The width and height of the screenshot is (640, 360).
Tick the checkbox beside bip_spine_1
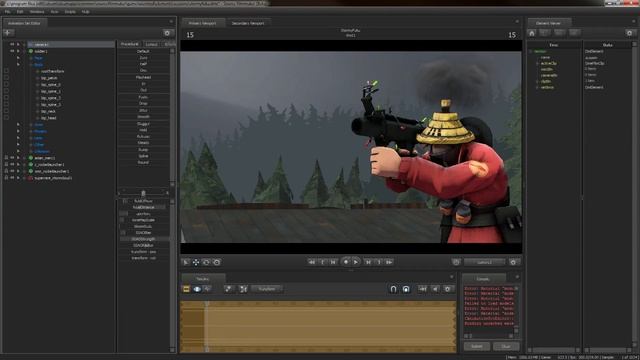coord(6,91)
